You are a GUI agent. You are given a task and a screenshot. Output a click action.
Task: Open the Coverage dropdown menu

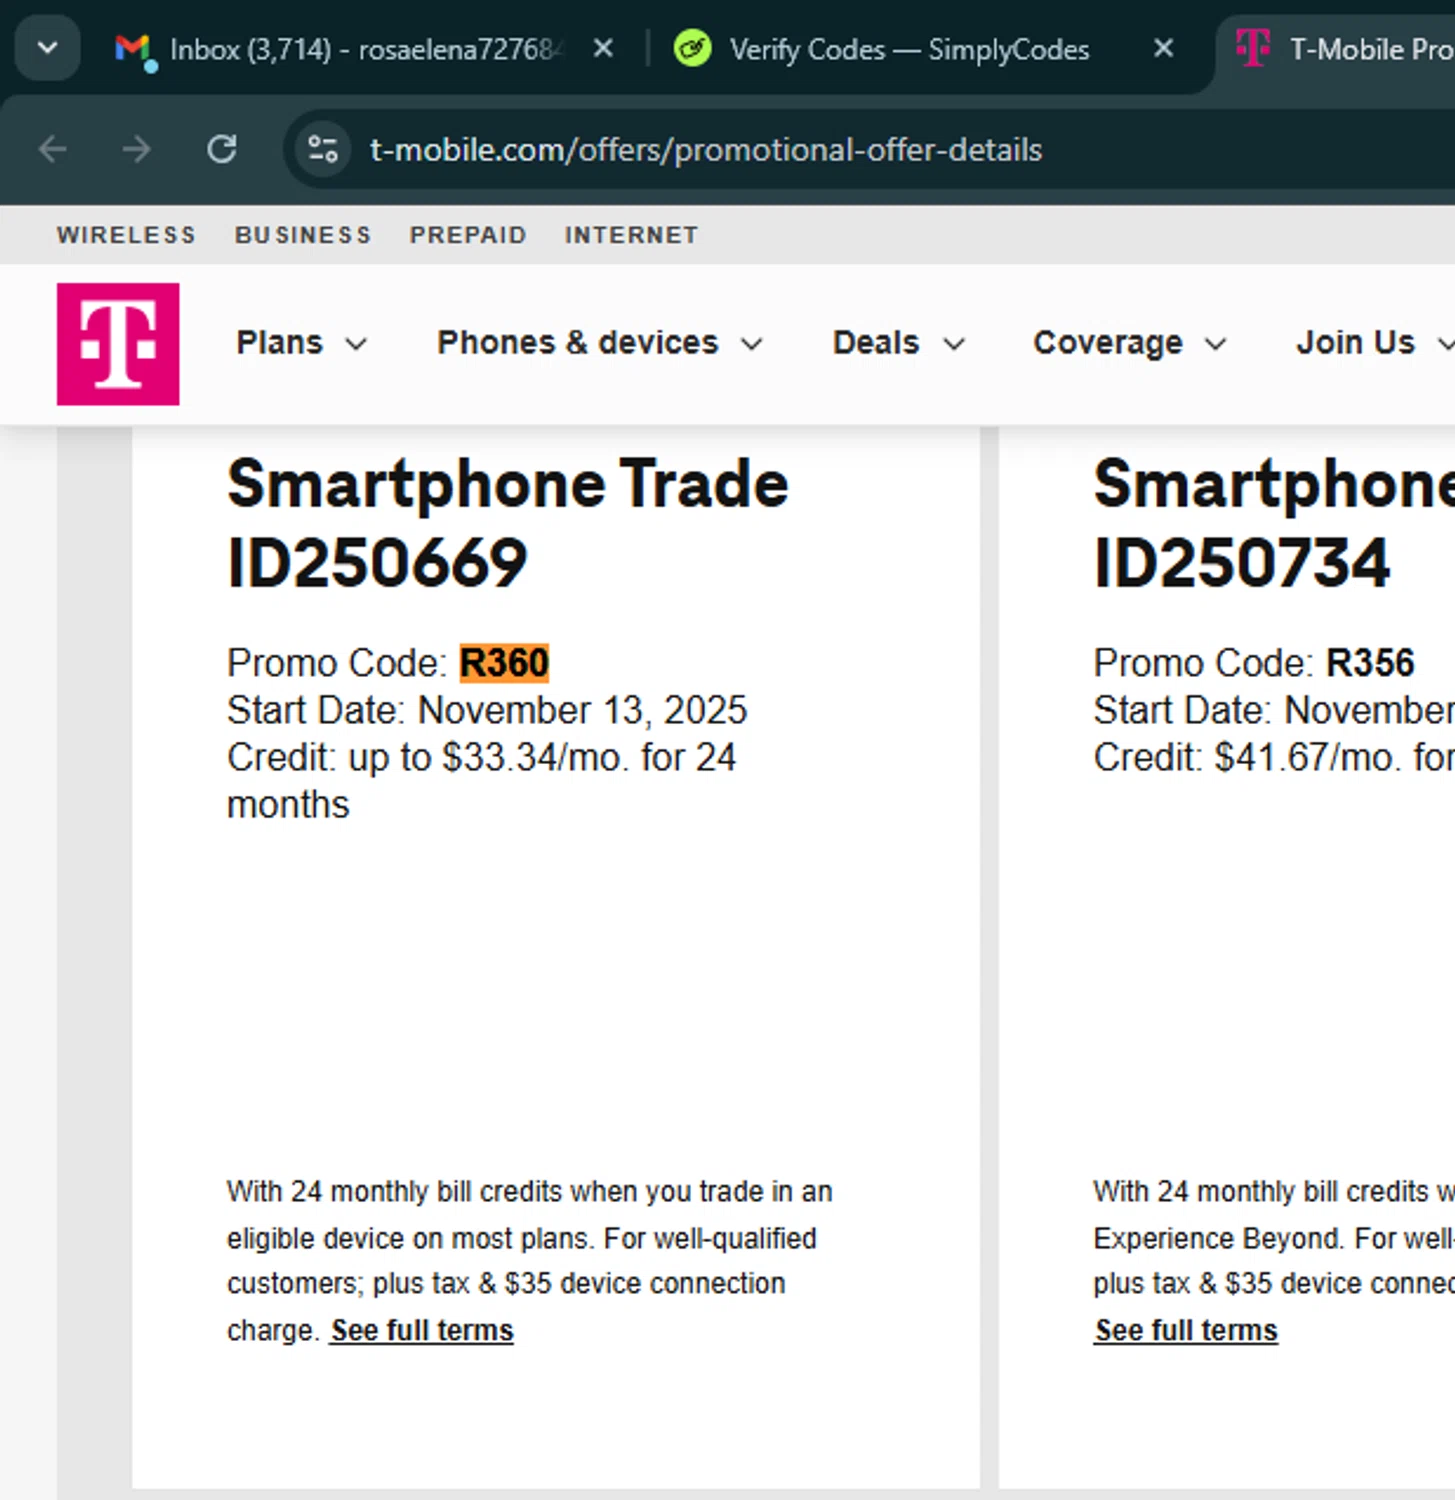(x=1129, y=343)
